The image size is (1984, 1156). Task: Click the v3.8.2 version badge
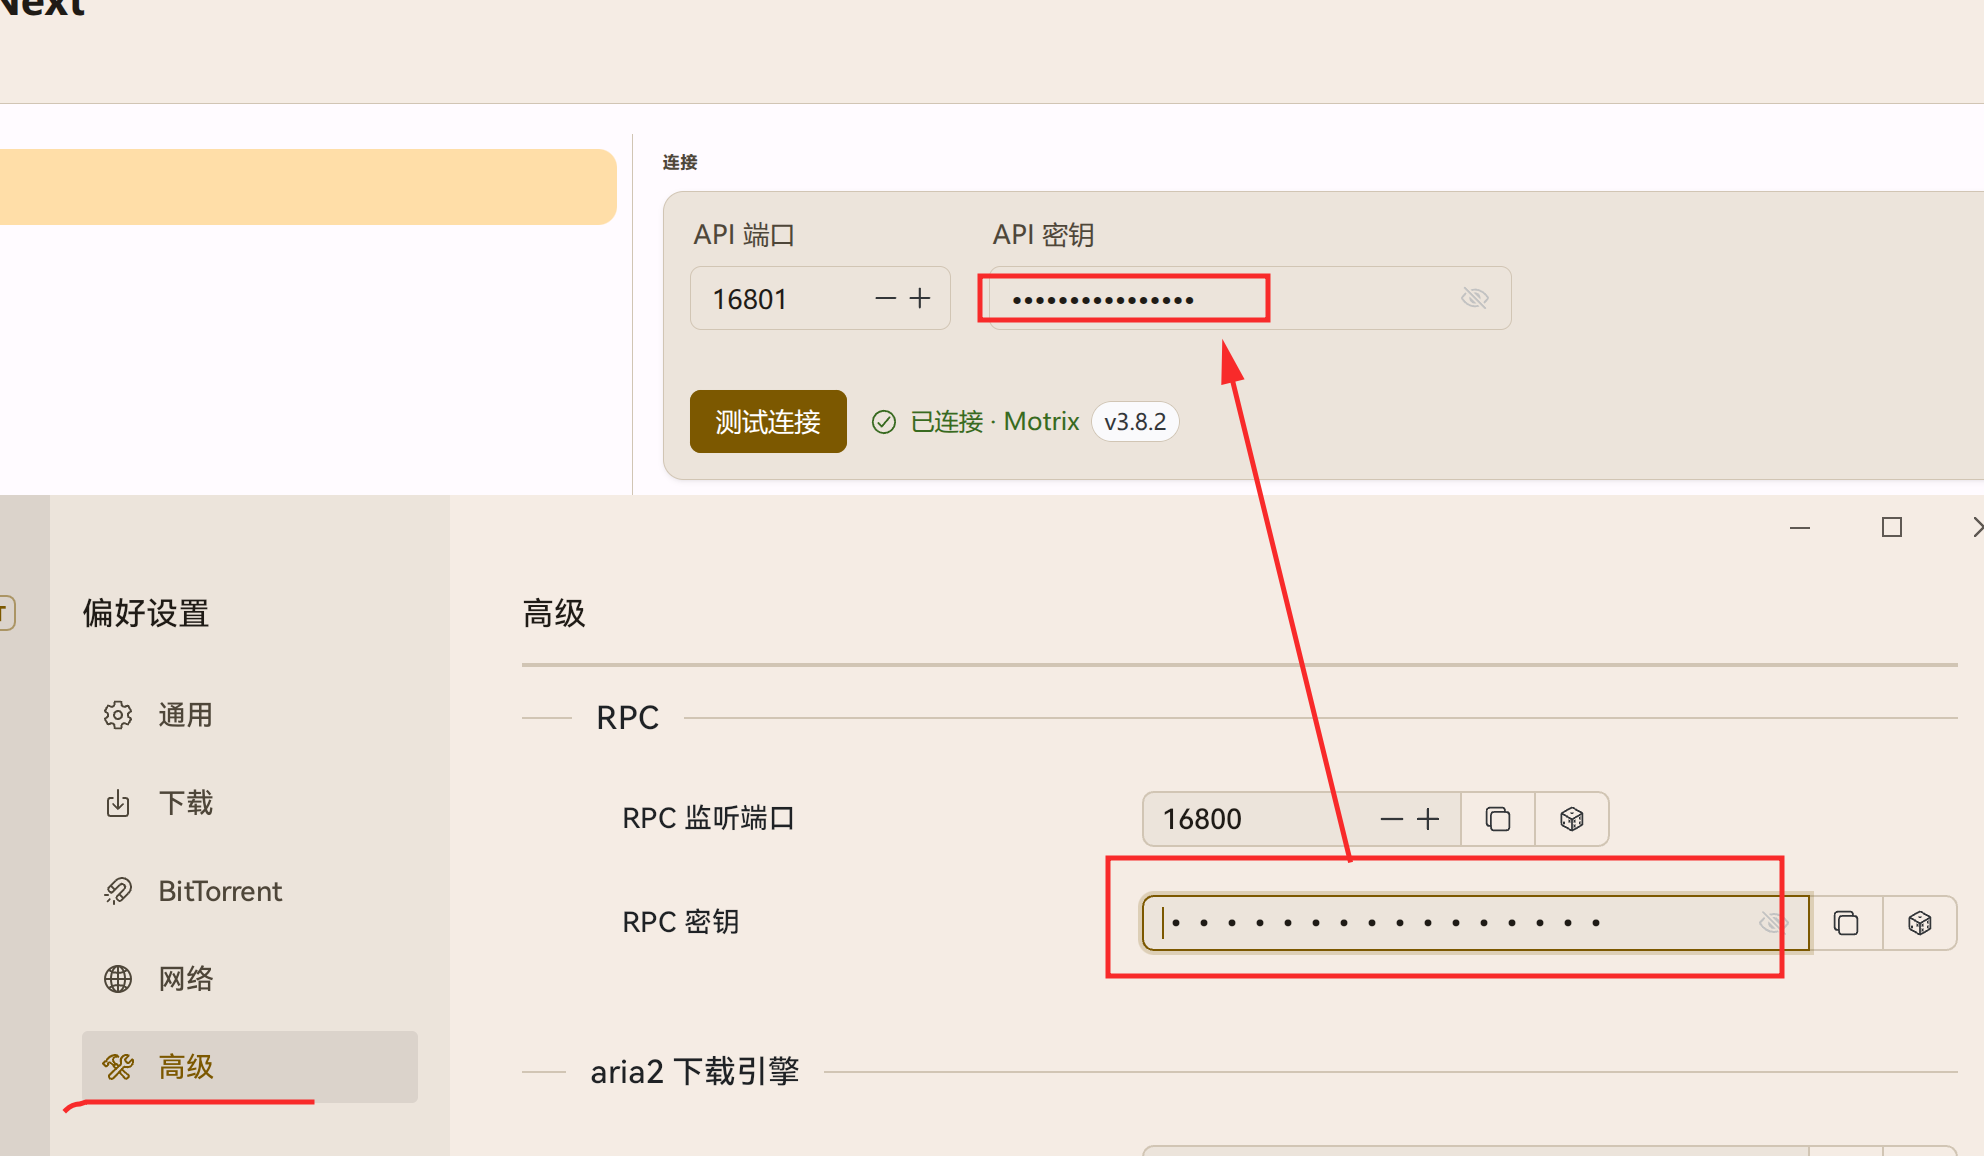pos(1135,421)
